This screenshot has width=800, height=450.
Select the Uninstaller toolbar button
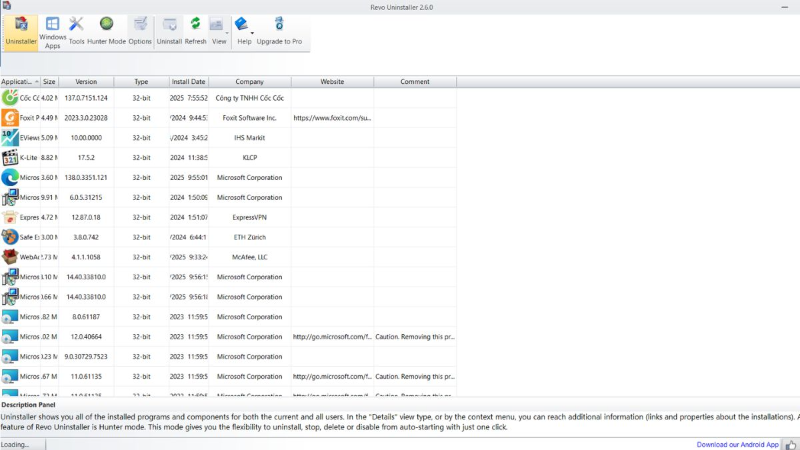click(21, 32)
